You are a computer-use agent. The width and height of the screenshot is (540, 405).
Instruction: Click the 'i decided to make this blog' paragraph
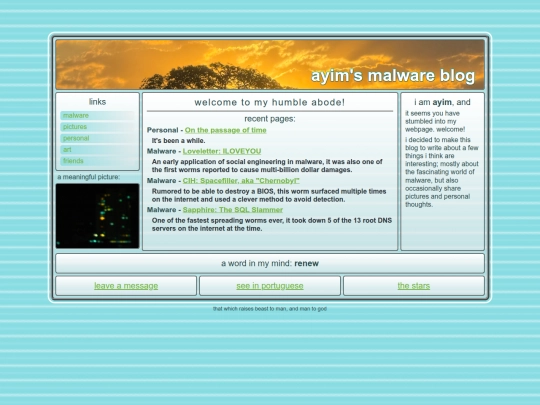click(x=442, y=172)
